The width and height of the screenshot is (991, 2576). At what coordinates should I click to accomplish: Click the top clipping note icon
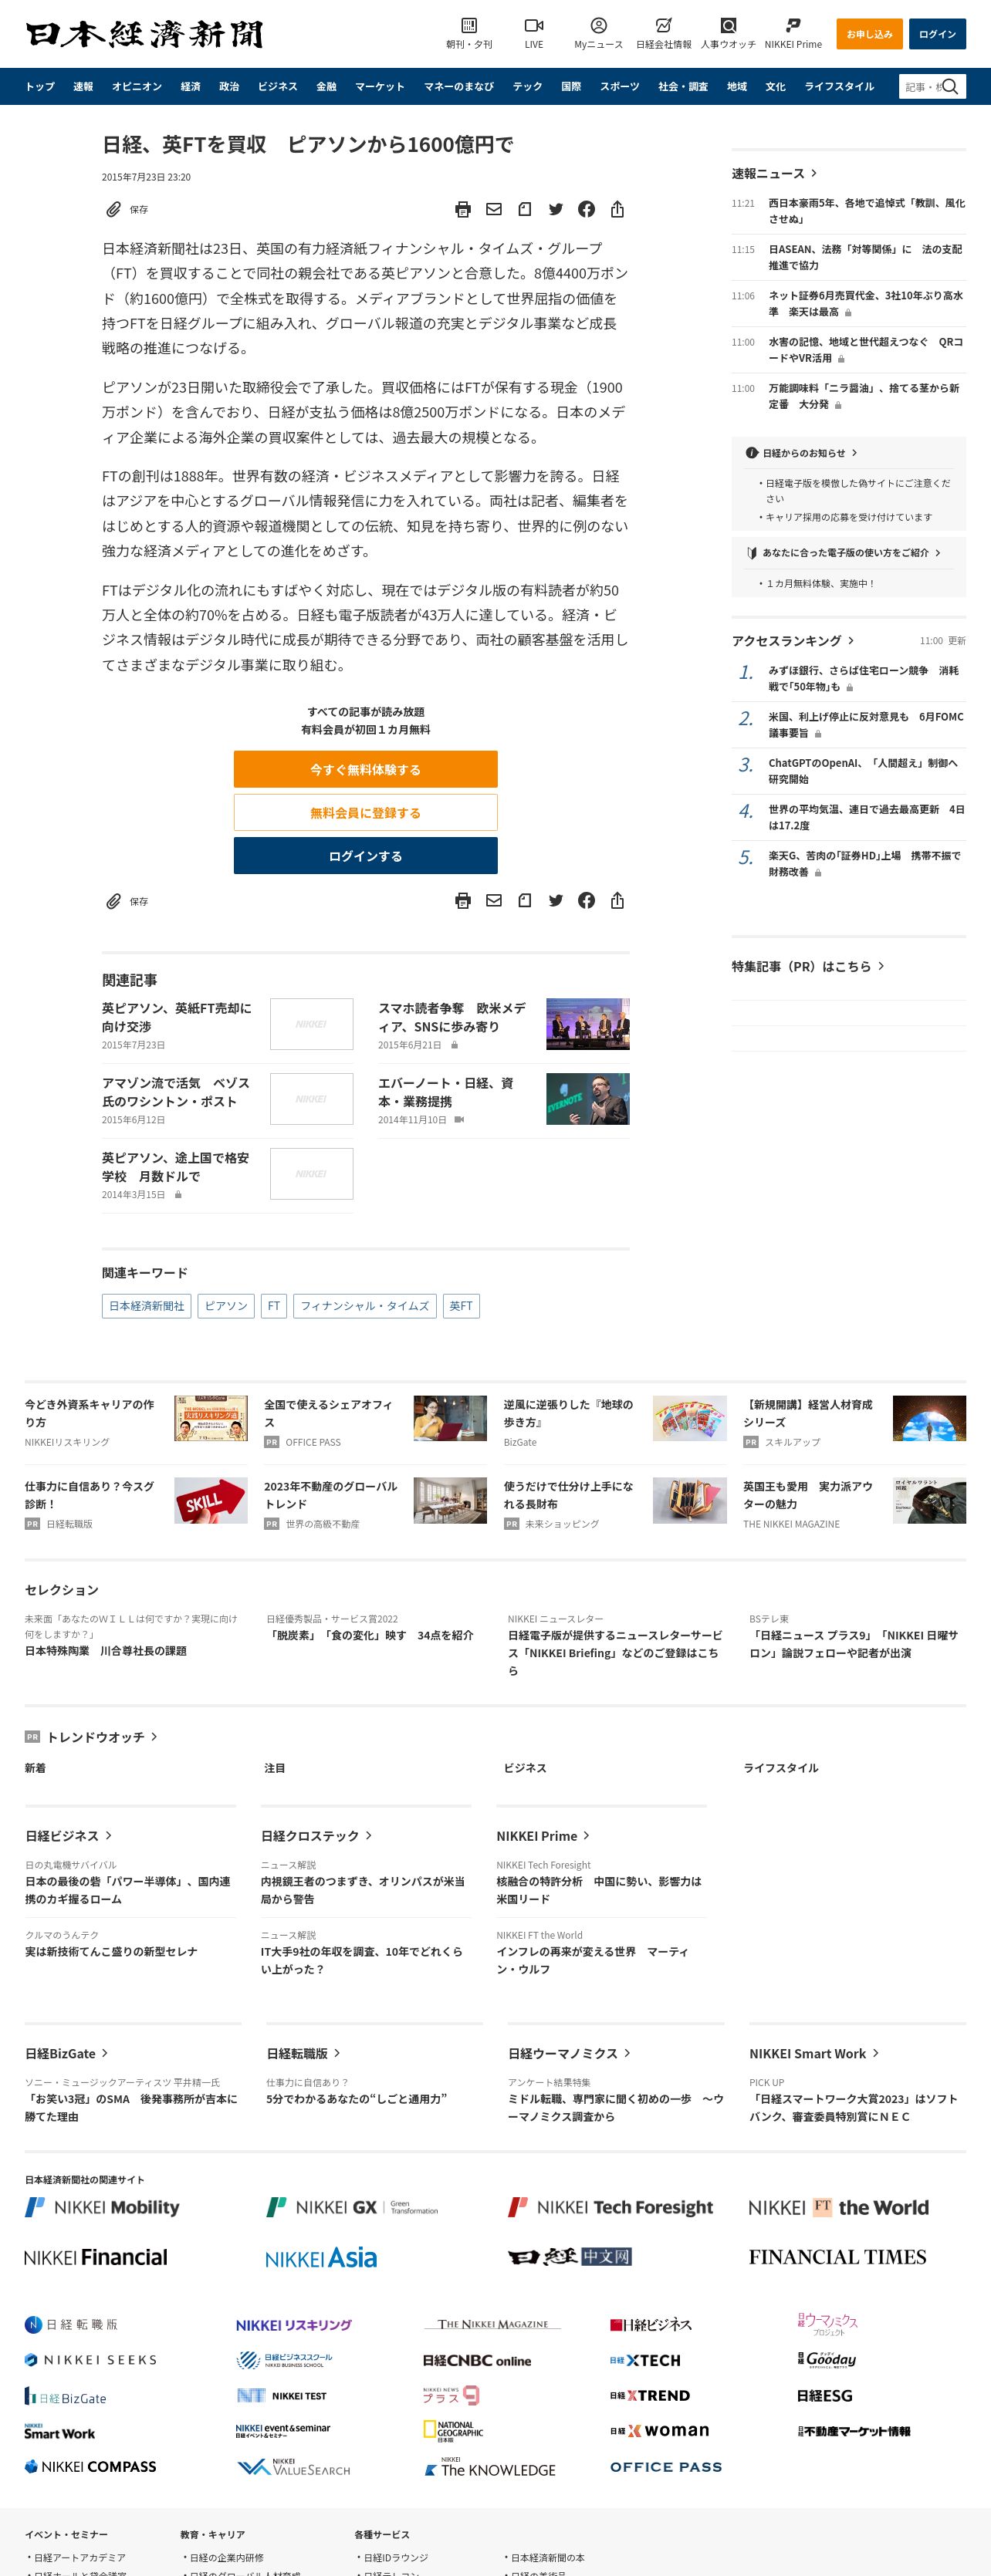click(525, 209)
